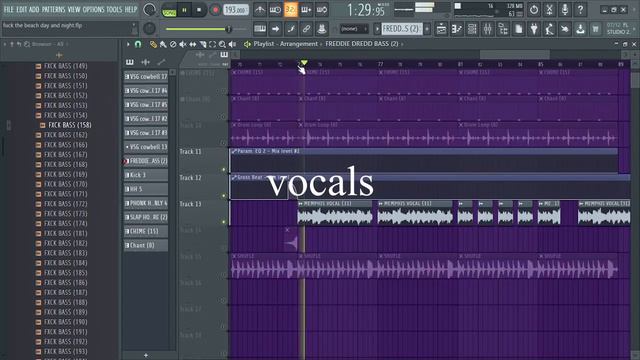The image size is (640, 360).
Task: Select the playlist Paint brush tool
Action: [x=163, y=44]
